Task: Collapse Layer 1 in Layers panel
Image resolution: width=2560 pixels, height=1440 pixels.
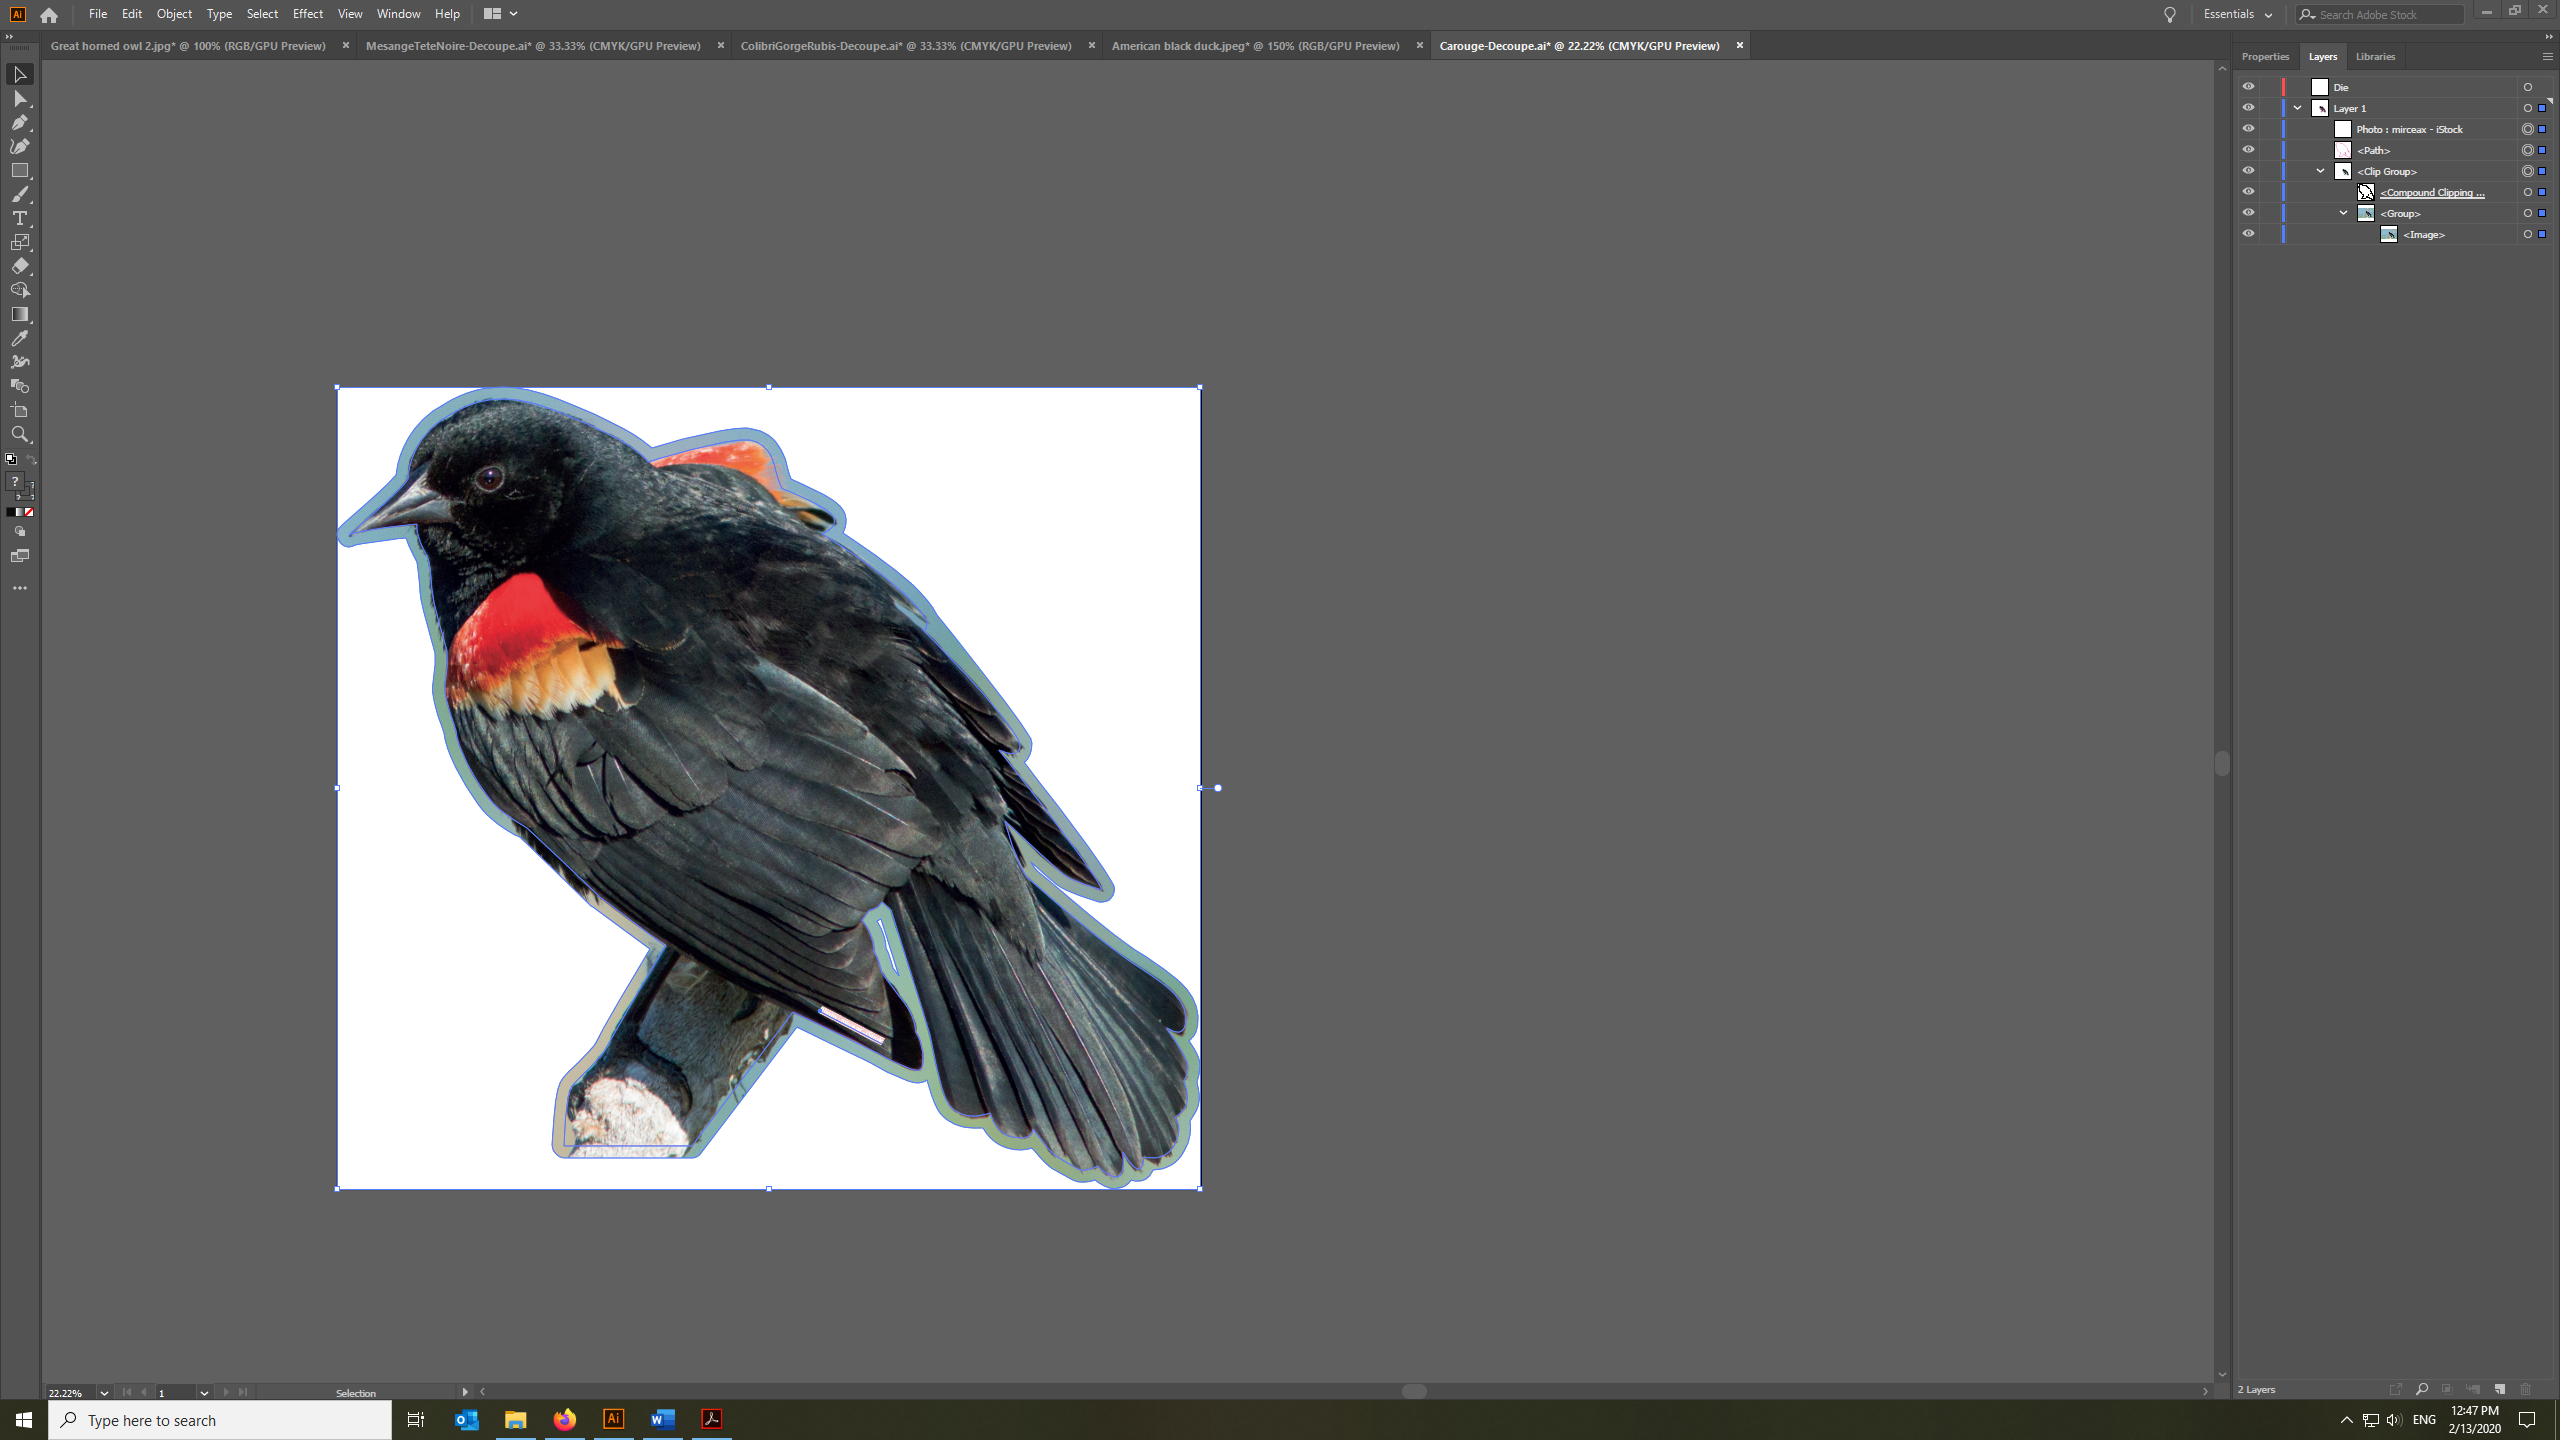Action: 2297,108
